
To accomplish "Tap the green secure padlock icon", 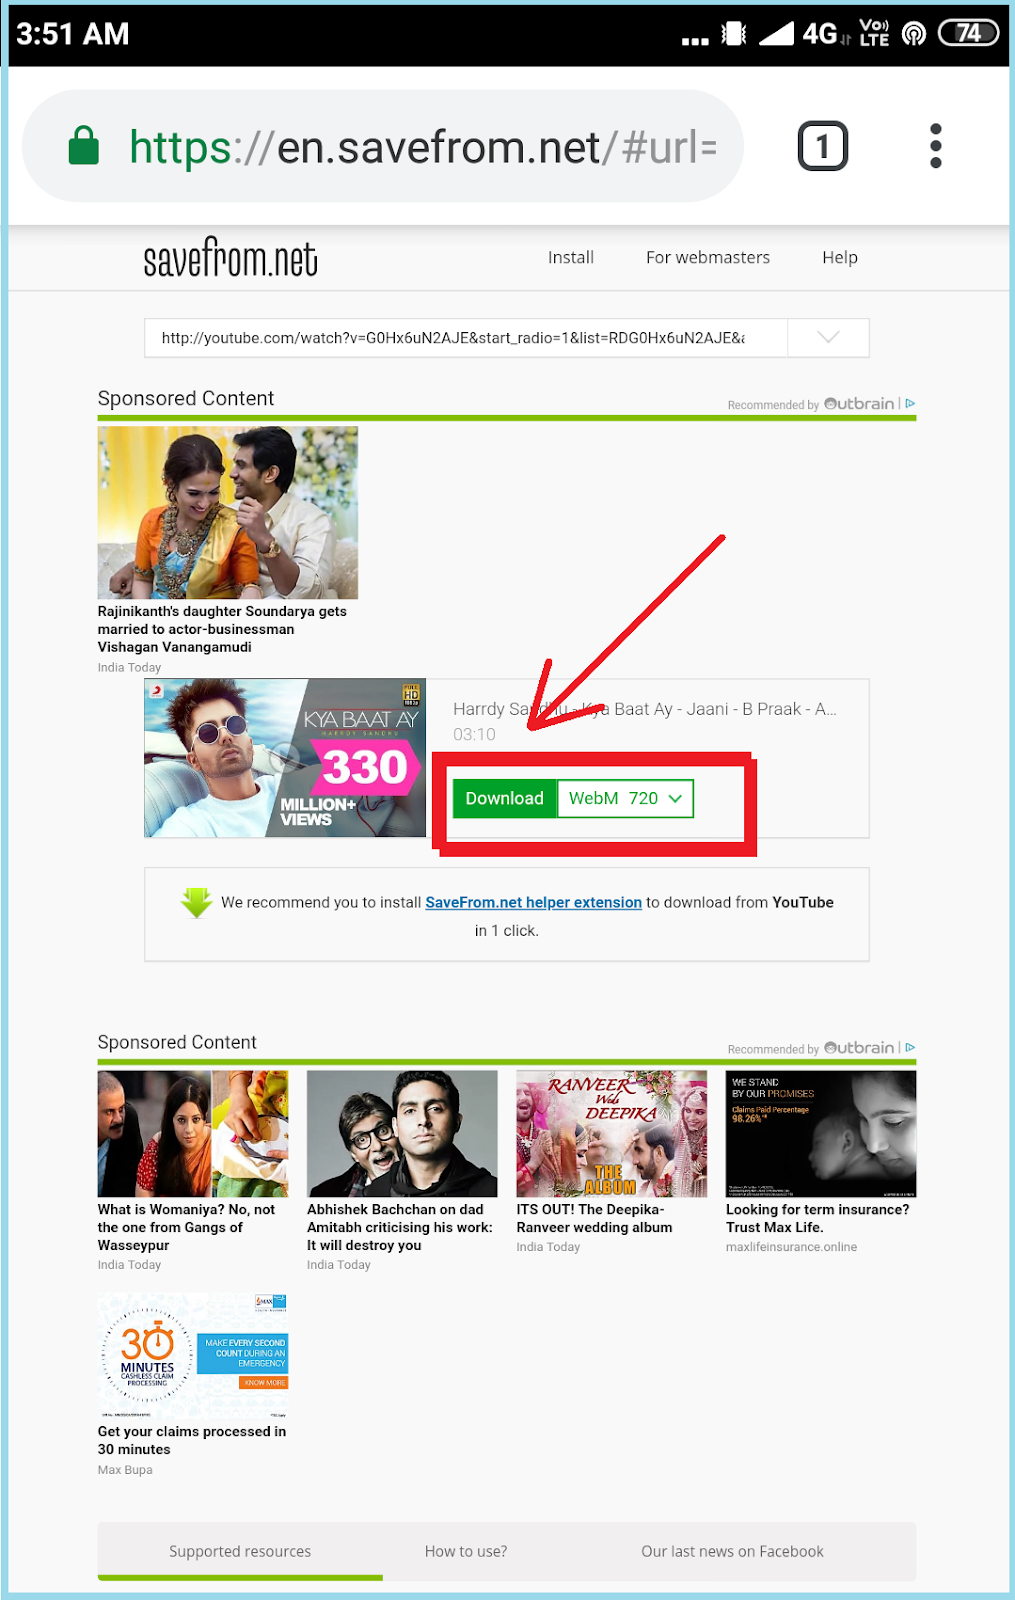I will 84,146.
